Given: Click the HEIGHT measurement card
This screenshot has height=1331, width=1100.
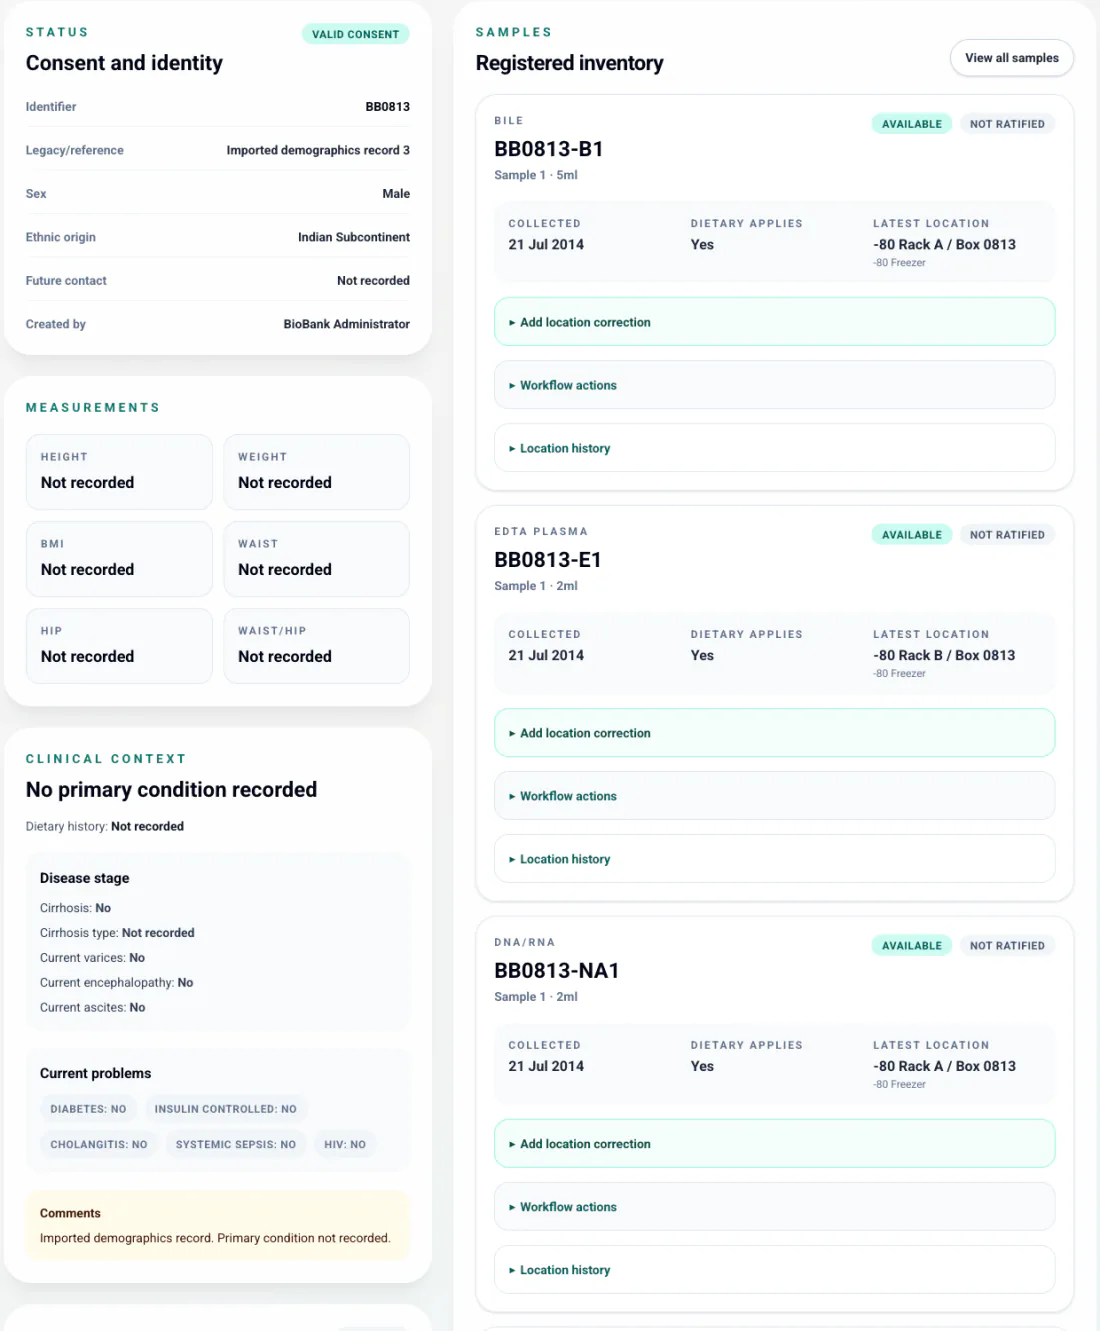Looking at the screenshot, I should click(x=119, y=472).
